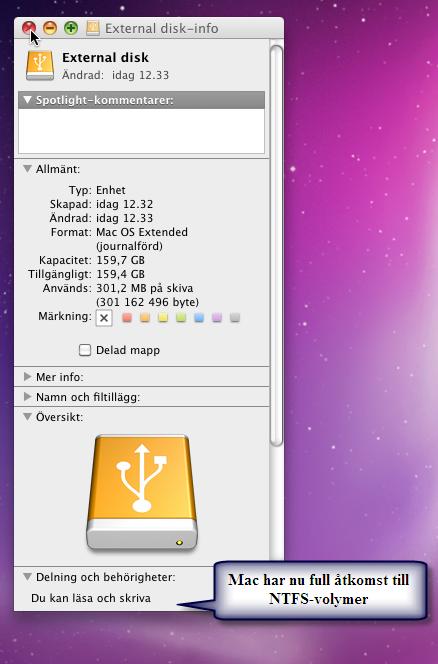438x664 pixels.
Task: Click the large USB drive preview image
Action: [142, 492]
